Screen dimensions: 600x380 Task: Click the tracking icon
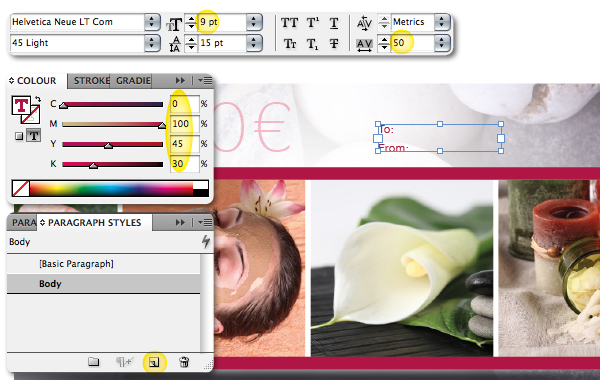point(364,45)
